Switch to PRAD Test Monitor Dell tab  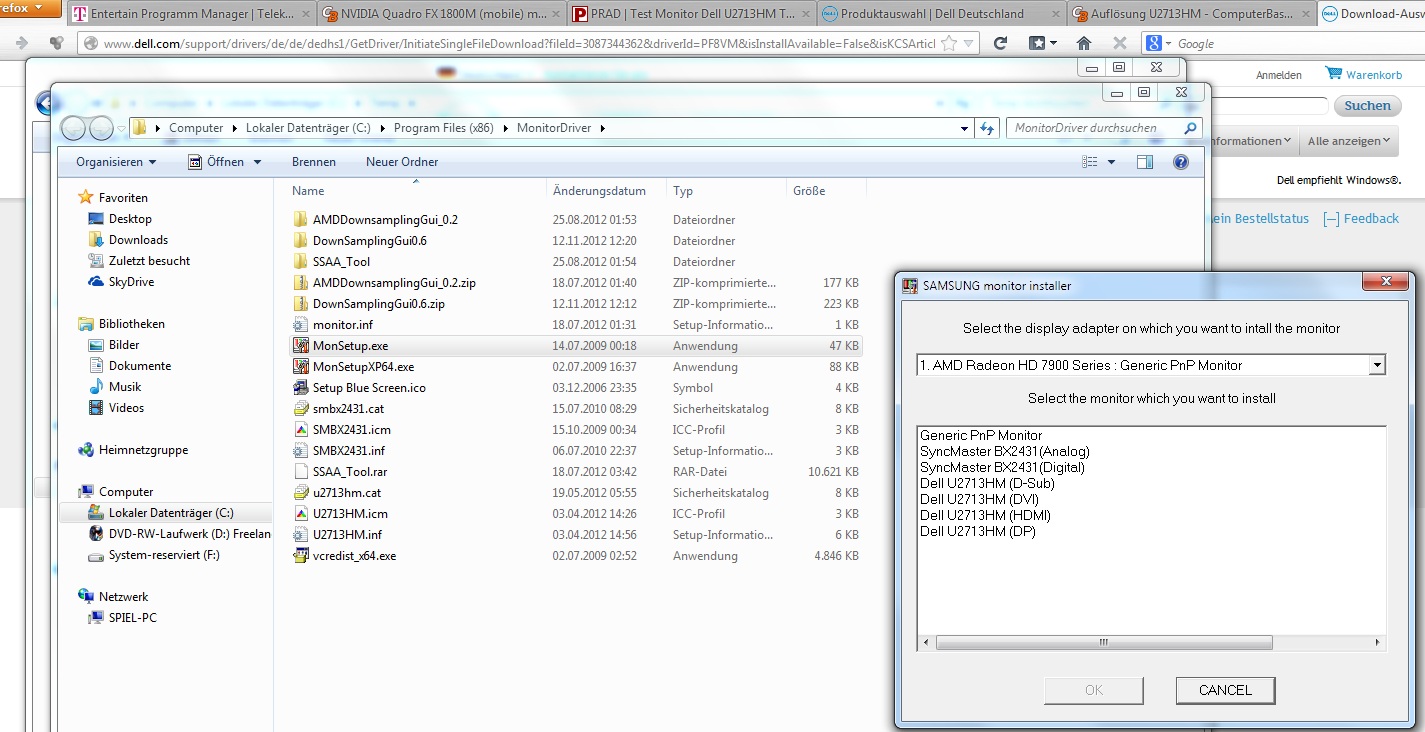[690, 14]
